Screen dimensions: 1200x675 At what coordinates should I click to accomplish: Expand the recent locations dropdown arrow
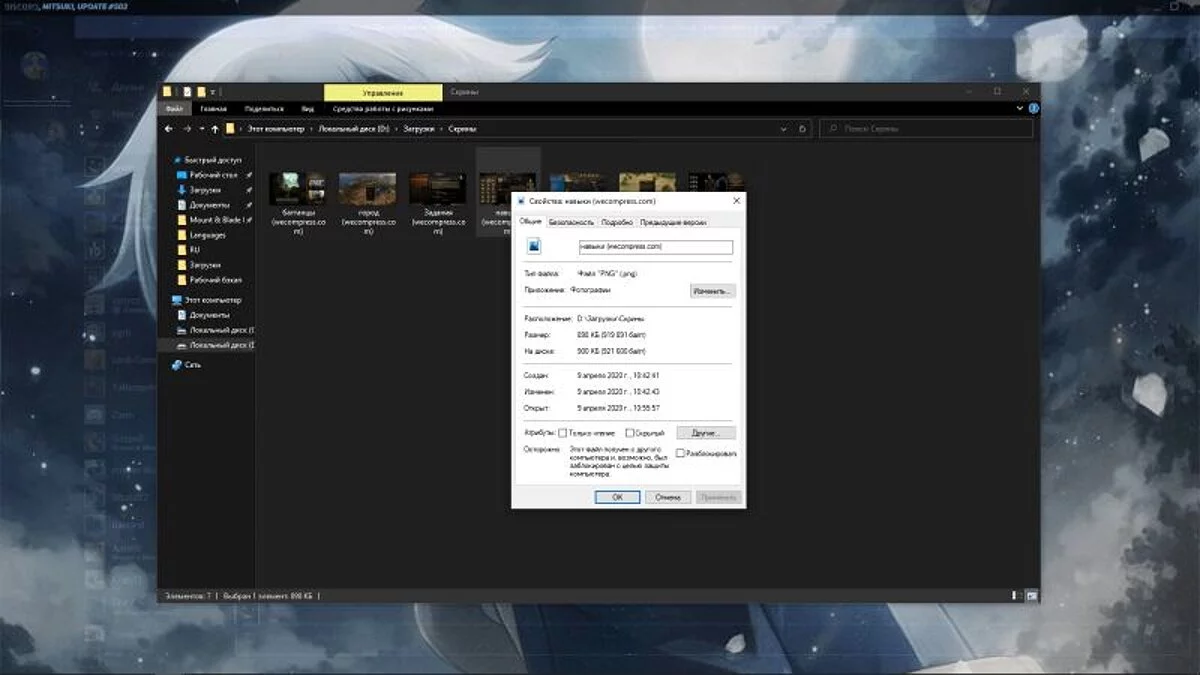[x=201, y=129]
